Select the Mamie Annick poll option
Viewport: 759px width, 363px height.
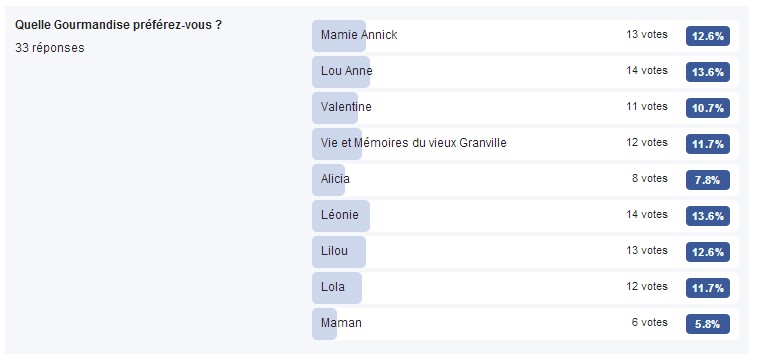point(525,36)
